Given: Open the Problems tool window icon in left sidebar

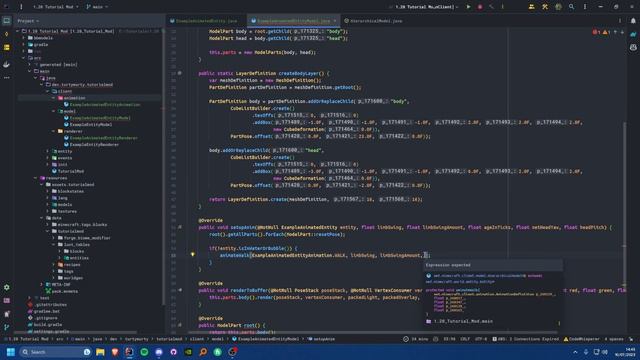Looking at the screenshot, I should 7,314.
